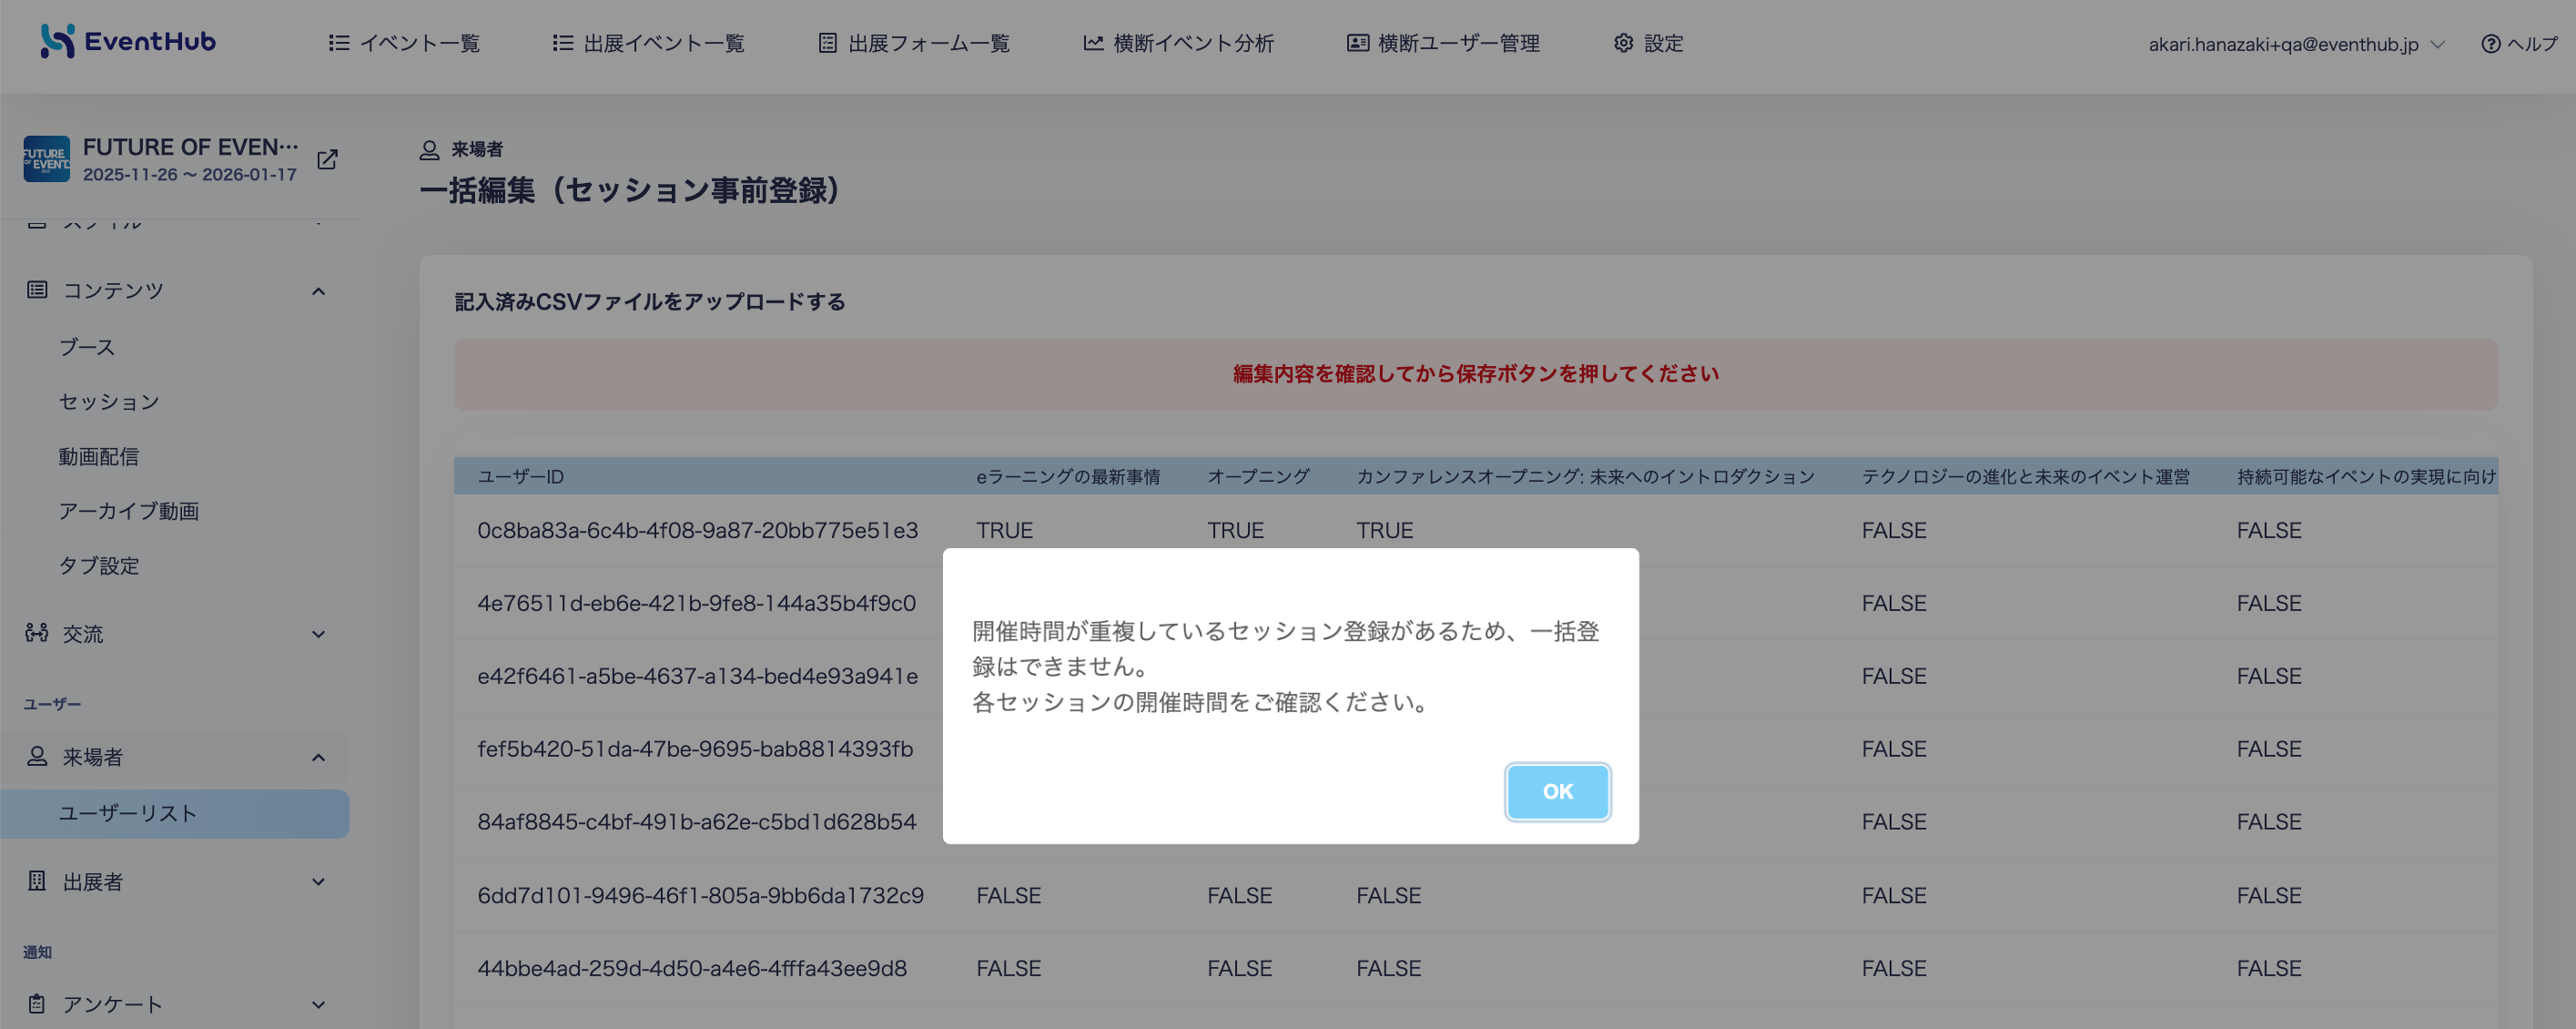Open イベント一覧 in top navigation
The width and height of the screenshot is (2576, 1029).
[x=405, y=43]
